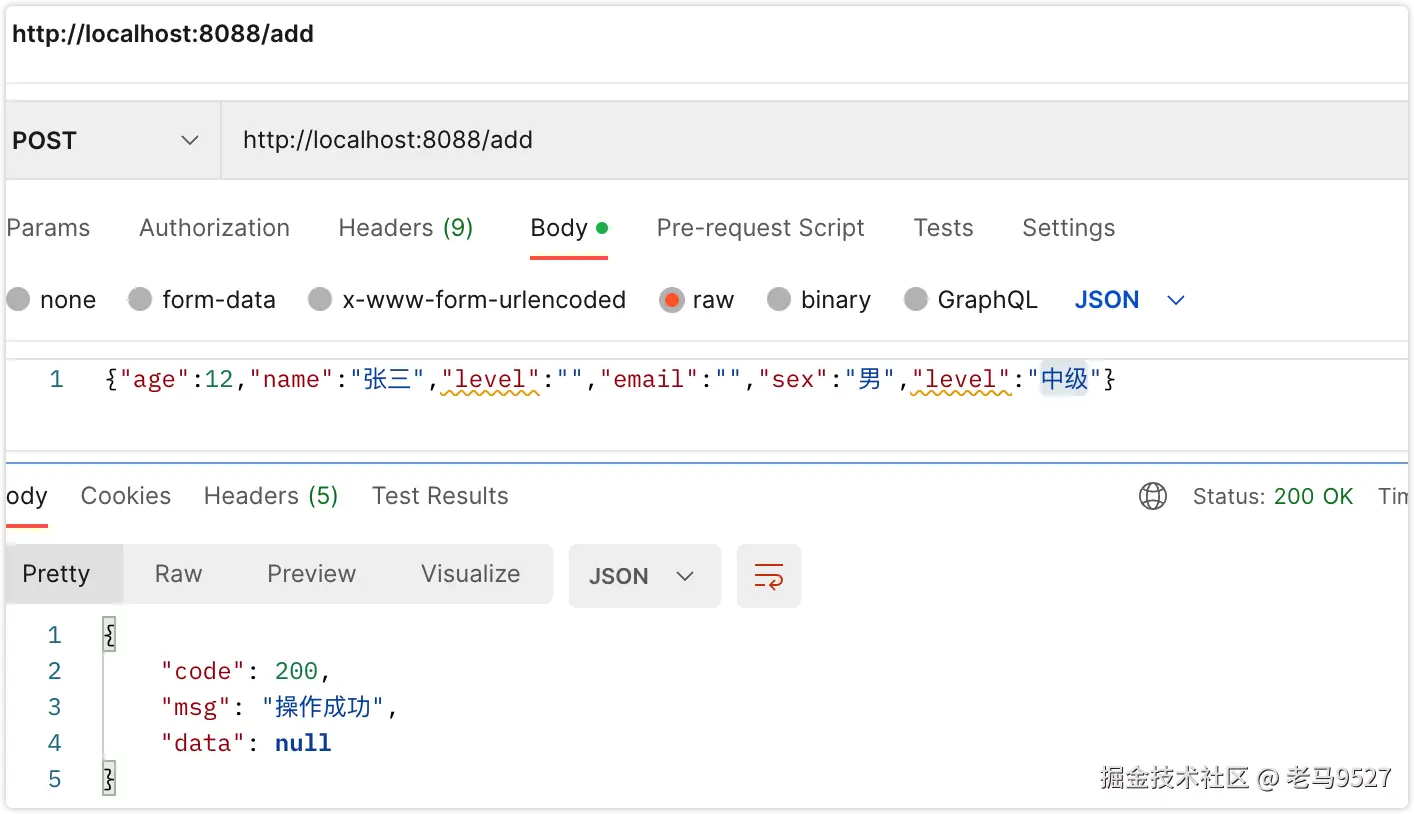Open the Pre-request Script tab

pyautogui.click(x=760, y=228)
